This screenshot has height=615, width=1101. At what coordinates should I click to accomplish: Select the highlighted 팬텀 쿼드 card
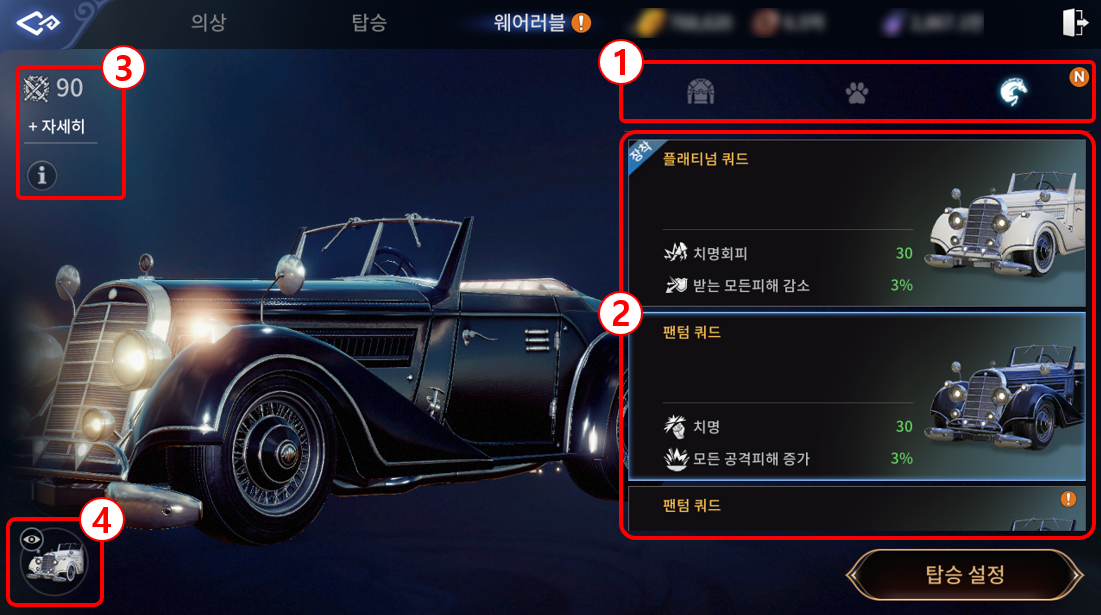857,397
